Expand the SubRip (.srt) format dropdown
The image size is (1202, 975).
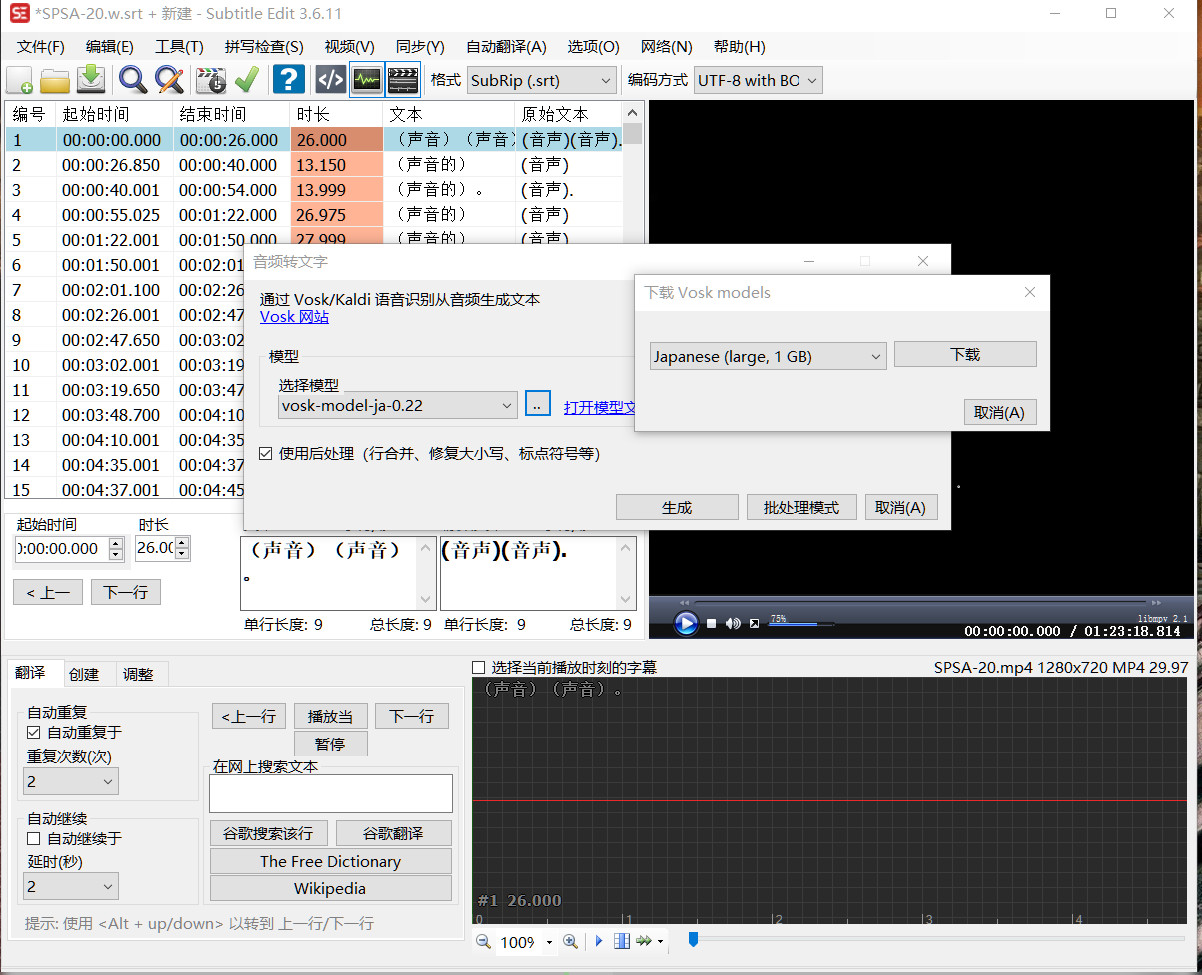pyautogui.click(x=542, y=81)
